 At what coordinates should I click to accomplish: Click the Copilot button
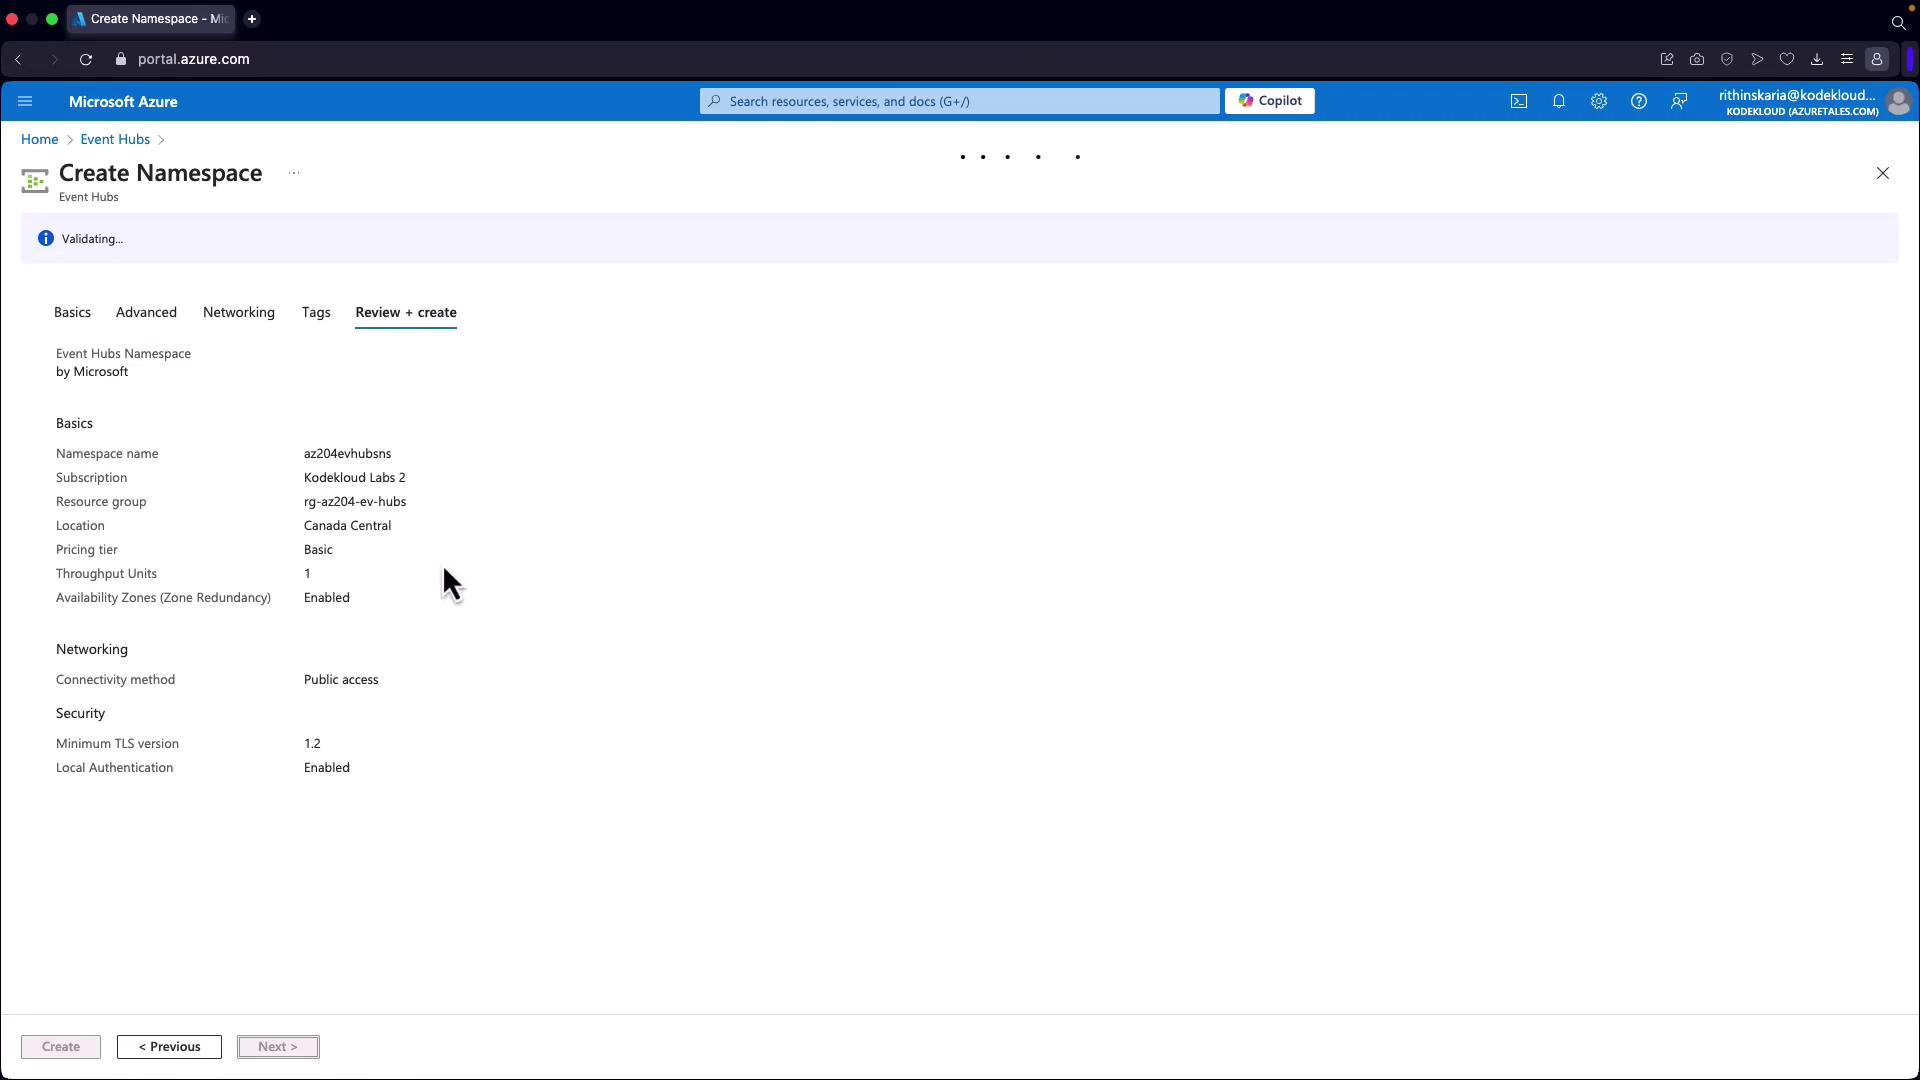1269,101
